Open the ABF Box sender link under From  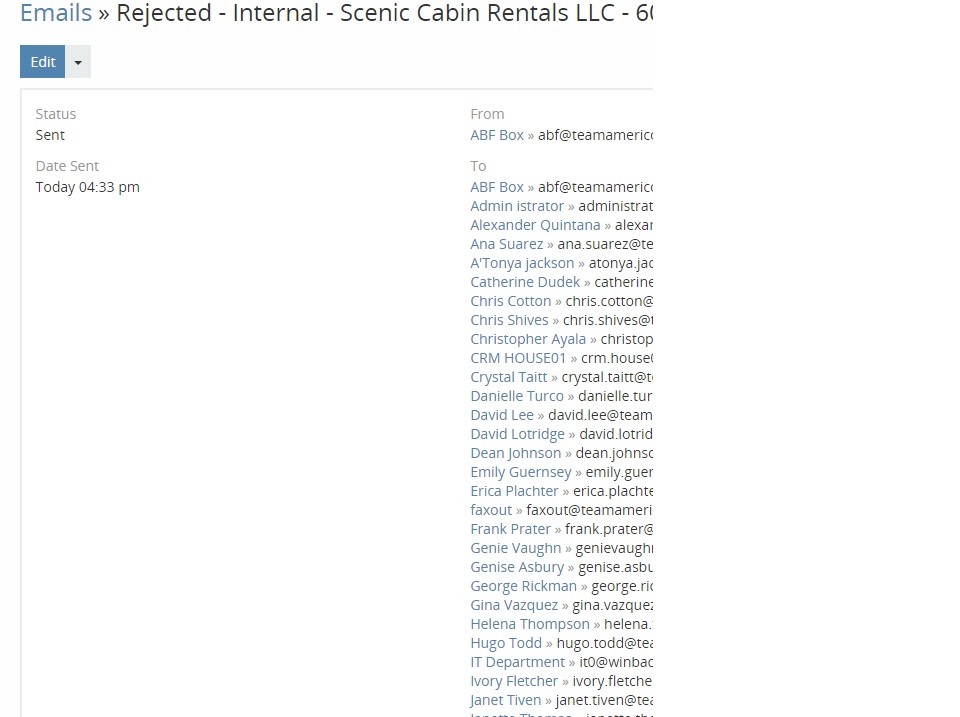tap(497, 135)
